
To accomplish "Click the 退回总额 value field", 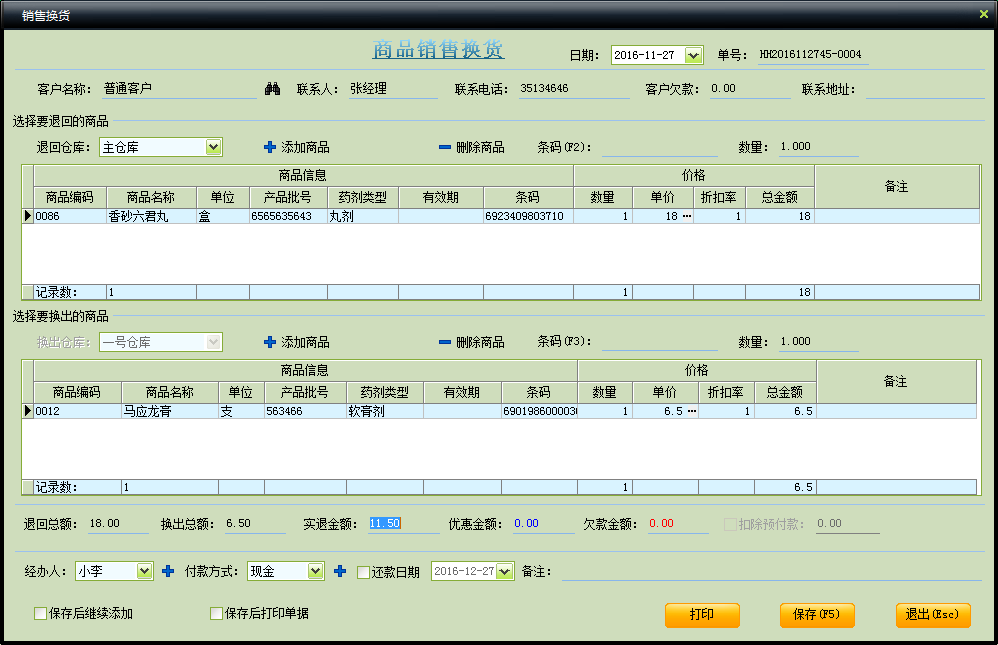I will click(x=118, y=524).
